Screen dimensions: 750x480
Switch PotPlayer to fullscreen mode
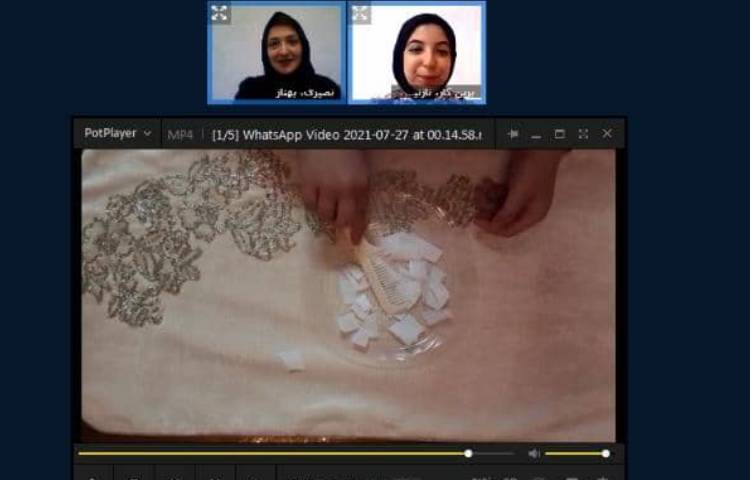coord(583,134)
